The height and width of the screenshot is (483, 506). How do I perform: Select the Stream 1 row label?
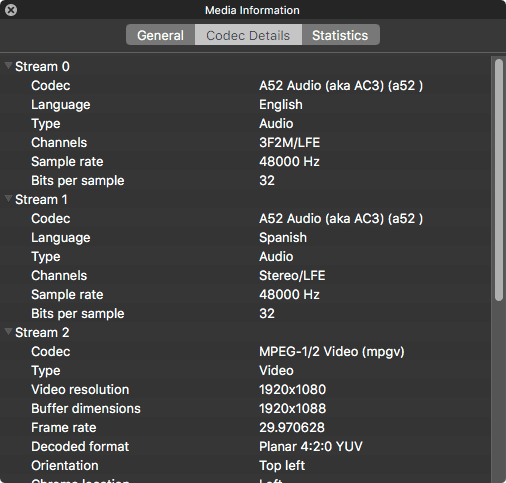point(41,200)
